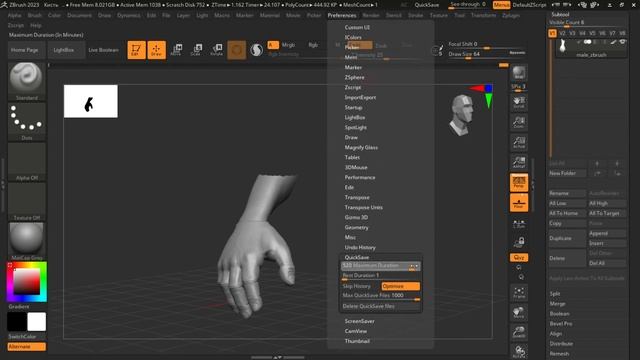Activate the Draw mode button

coord(156,50)
